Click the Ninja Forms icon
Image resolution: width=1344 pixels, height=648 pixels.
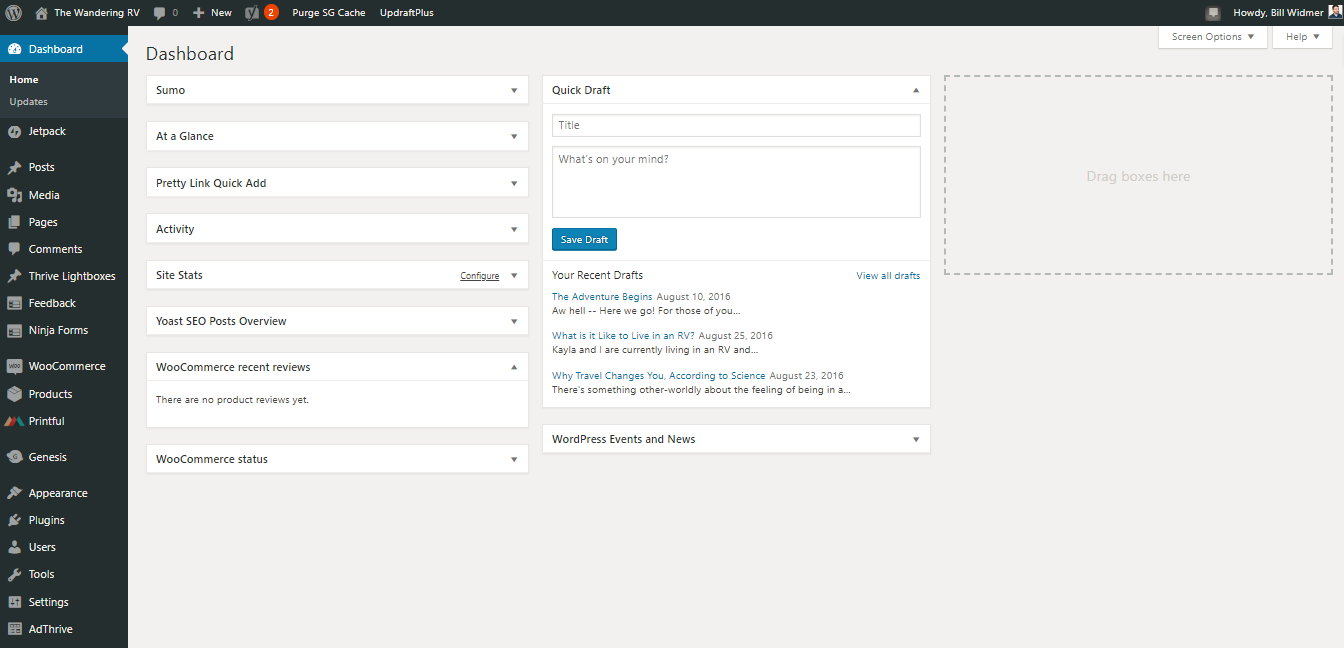click(x=14, y=330)
